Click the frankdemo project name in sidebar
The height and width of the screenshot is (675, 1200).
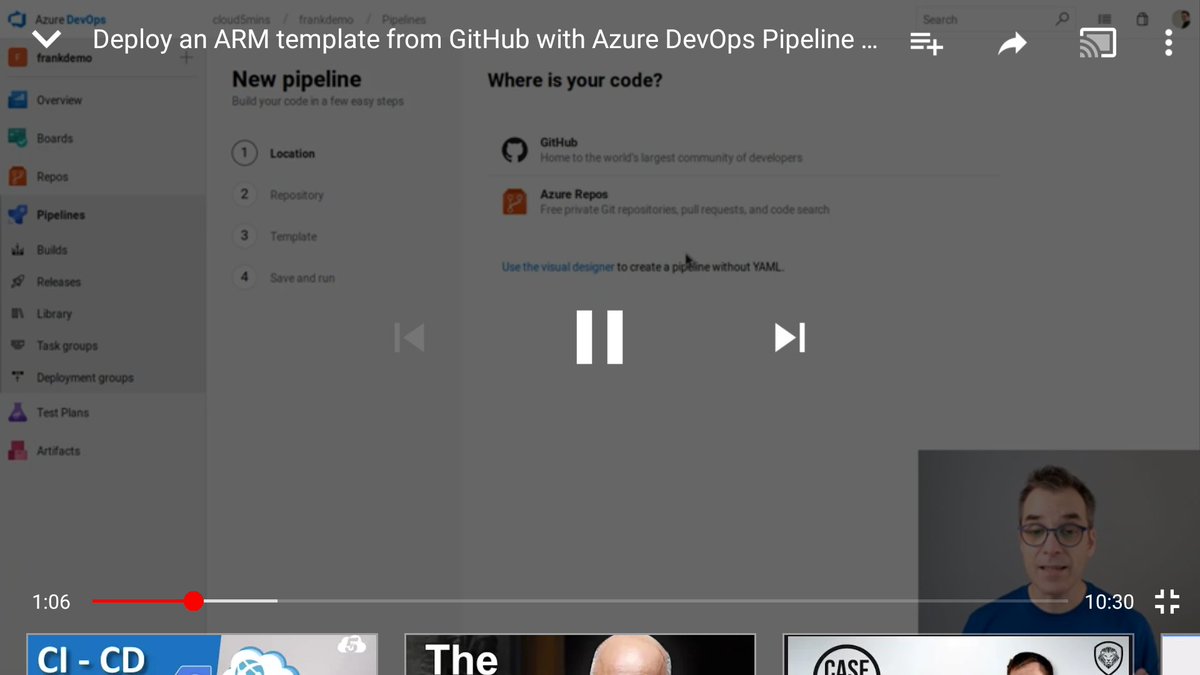pos(64,58)
